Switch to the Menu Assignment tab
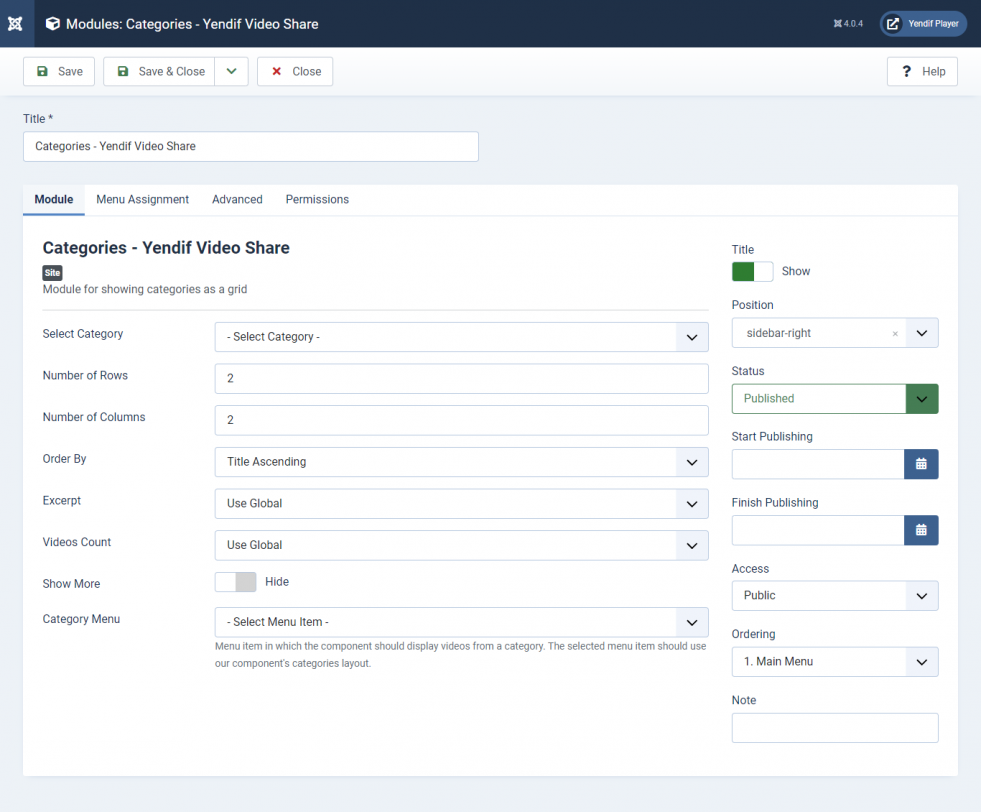This screenshot has width=981, height=812. pyautogui.click(x=142, y=200)
